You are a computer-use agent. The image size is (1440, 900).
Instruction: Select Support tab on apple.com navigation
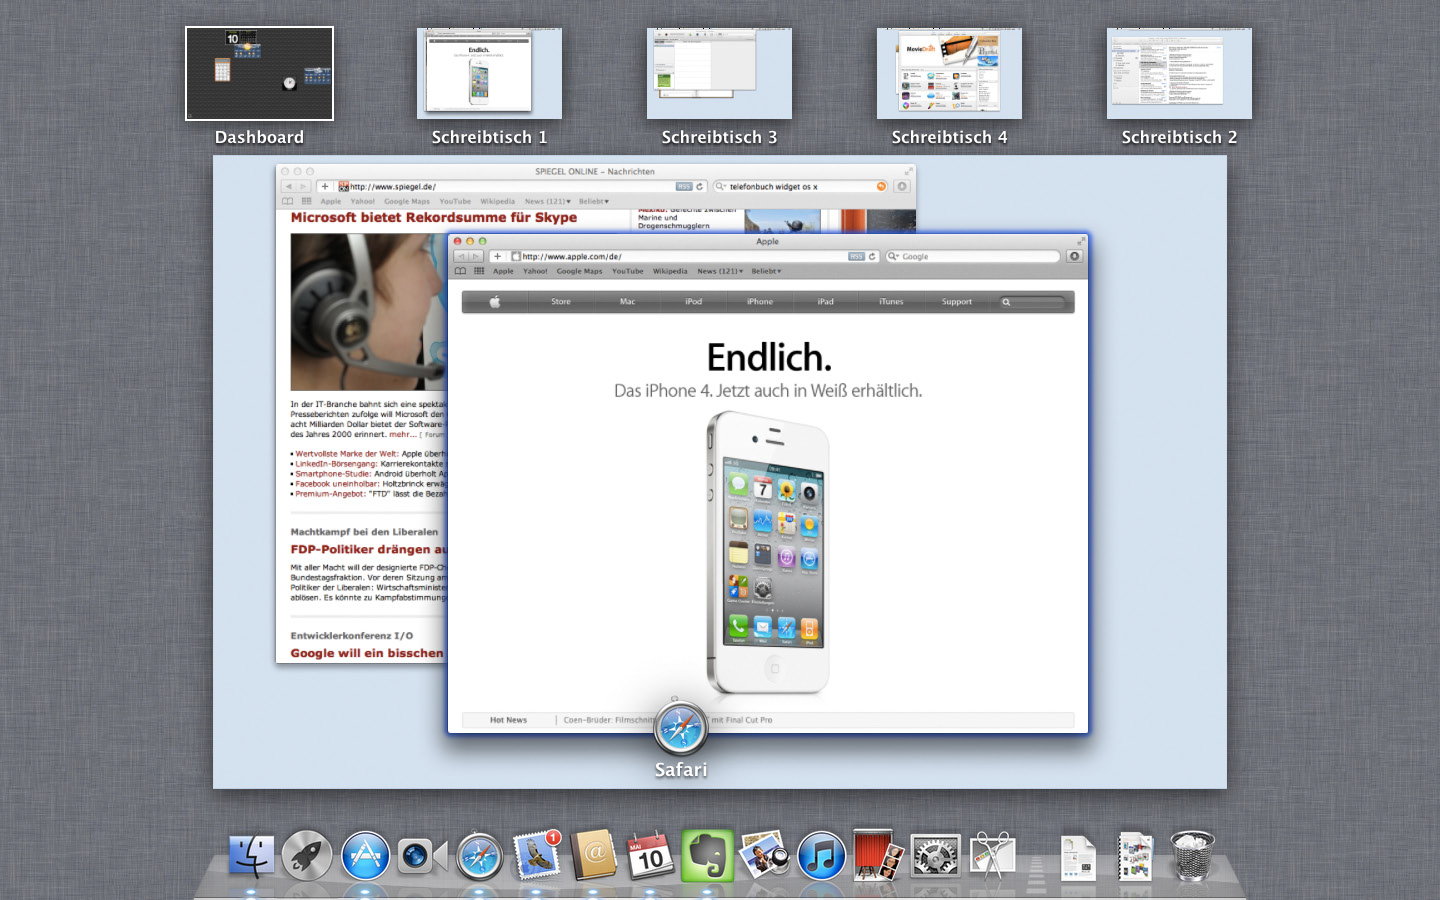[x=957, y=302]
